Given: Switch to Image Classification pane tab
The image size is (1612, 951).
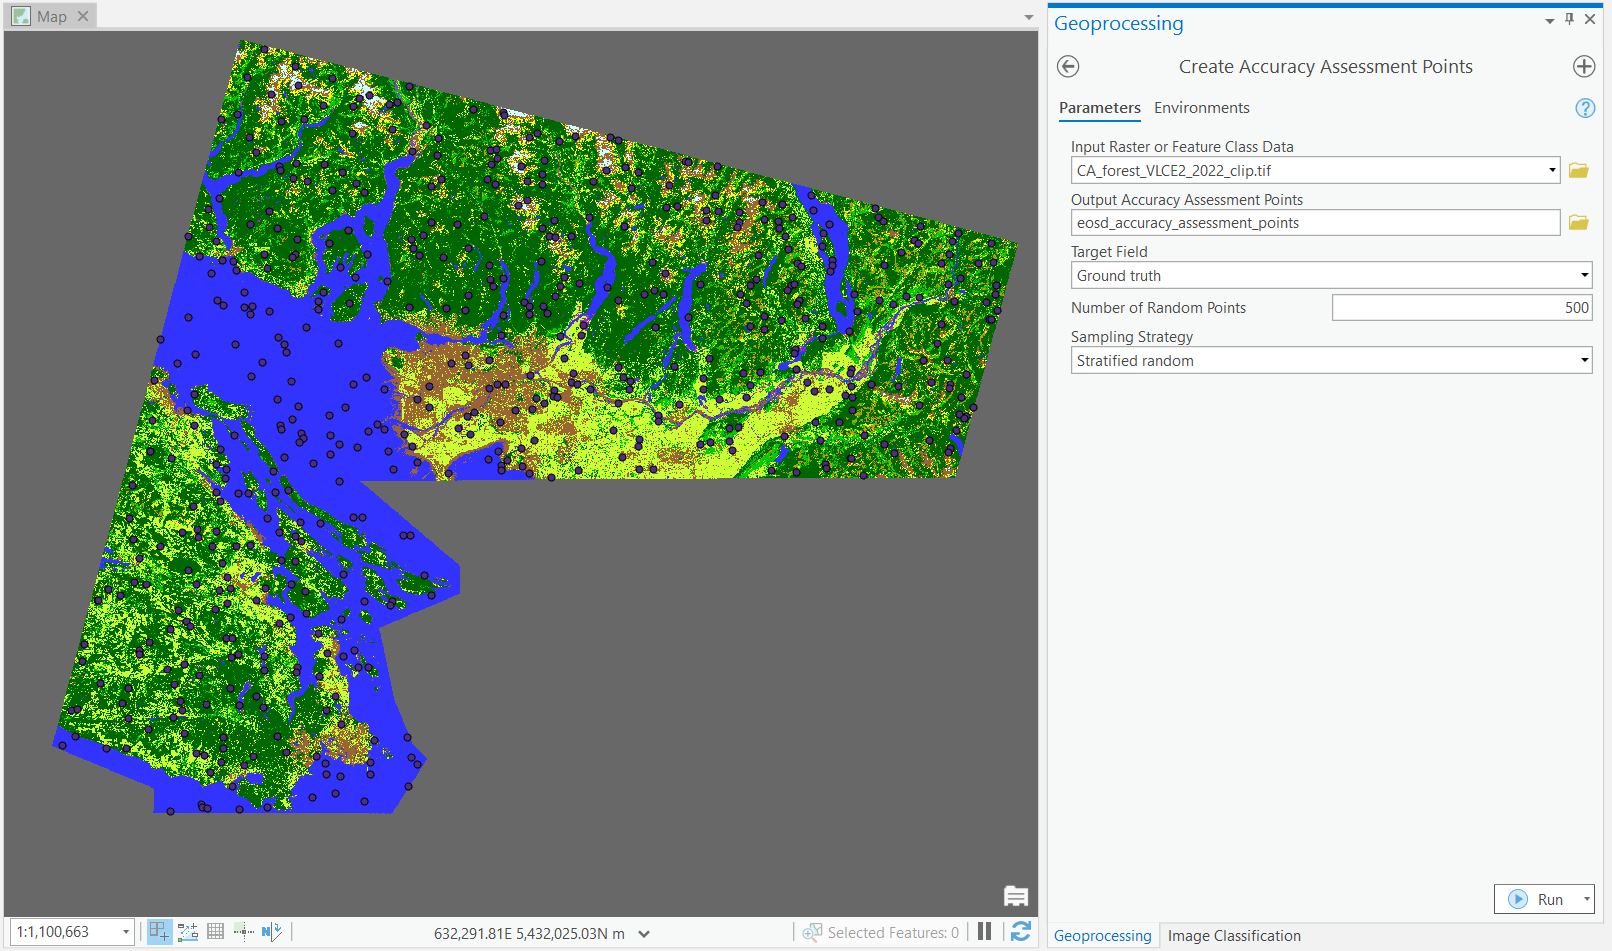Looking at the screenshot, I should [1233, 936].
